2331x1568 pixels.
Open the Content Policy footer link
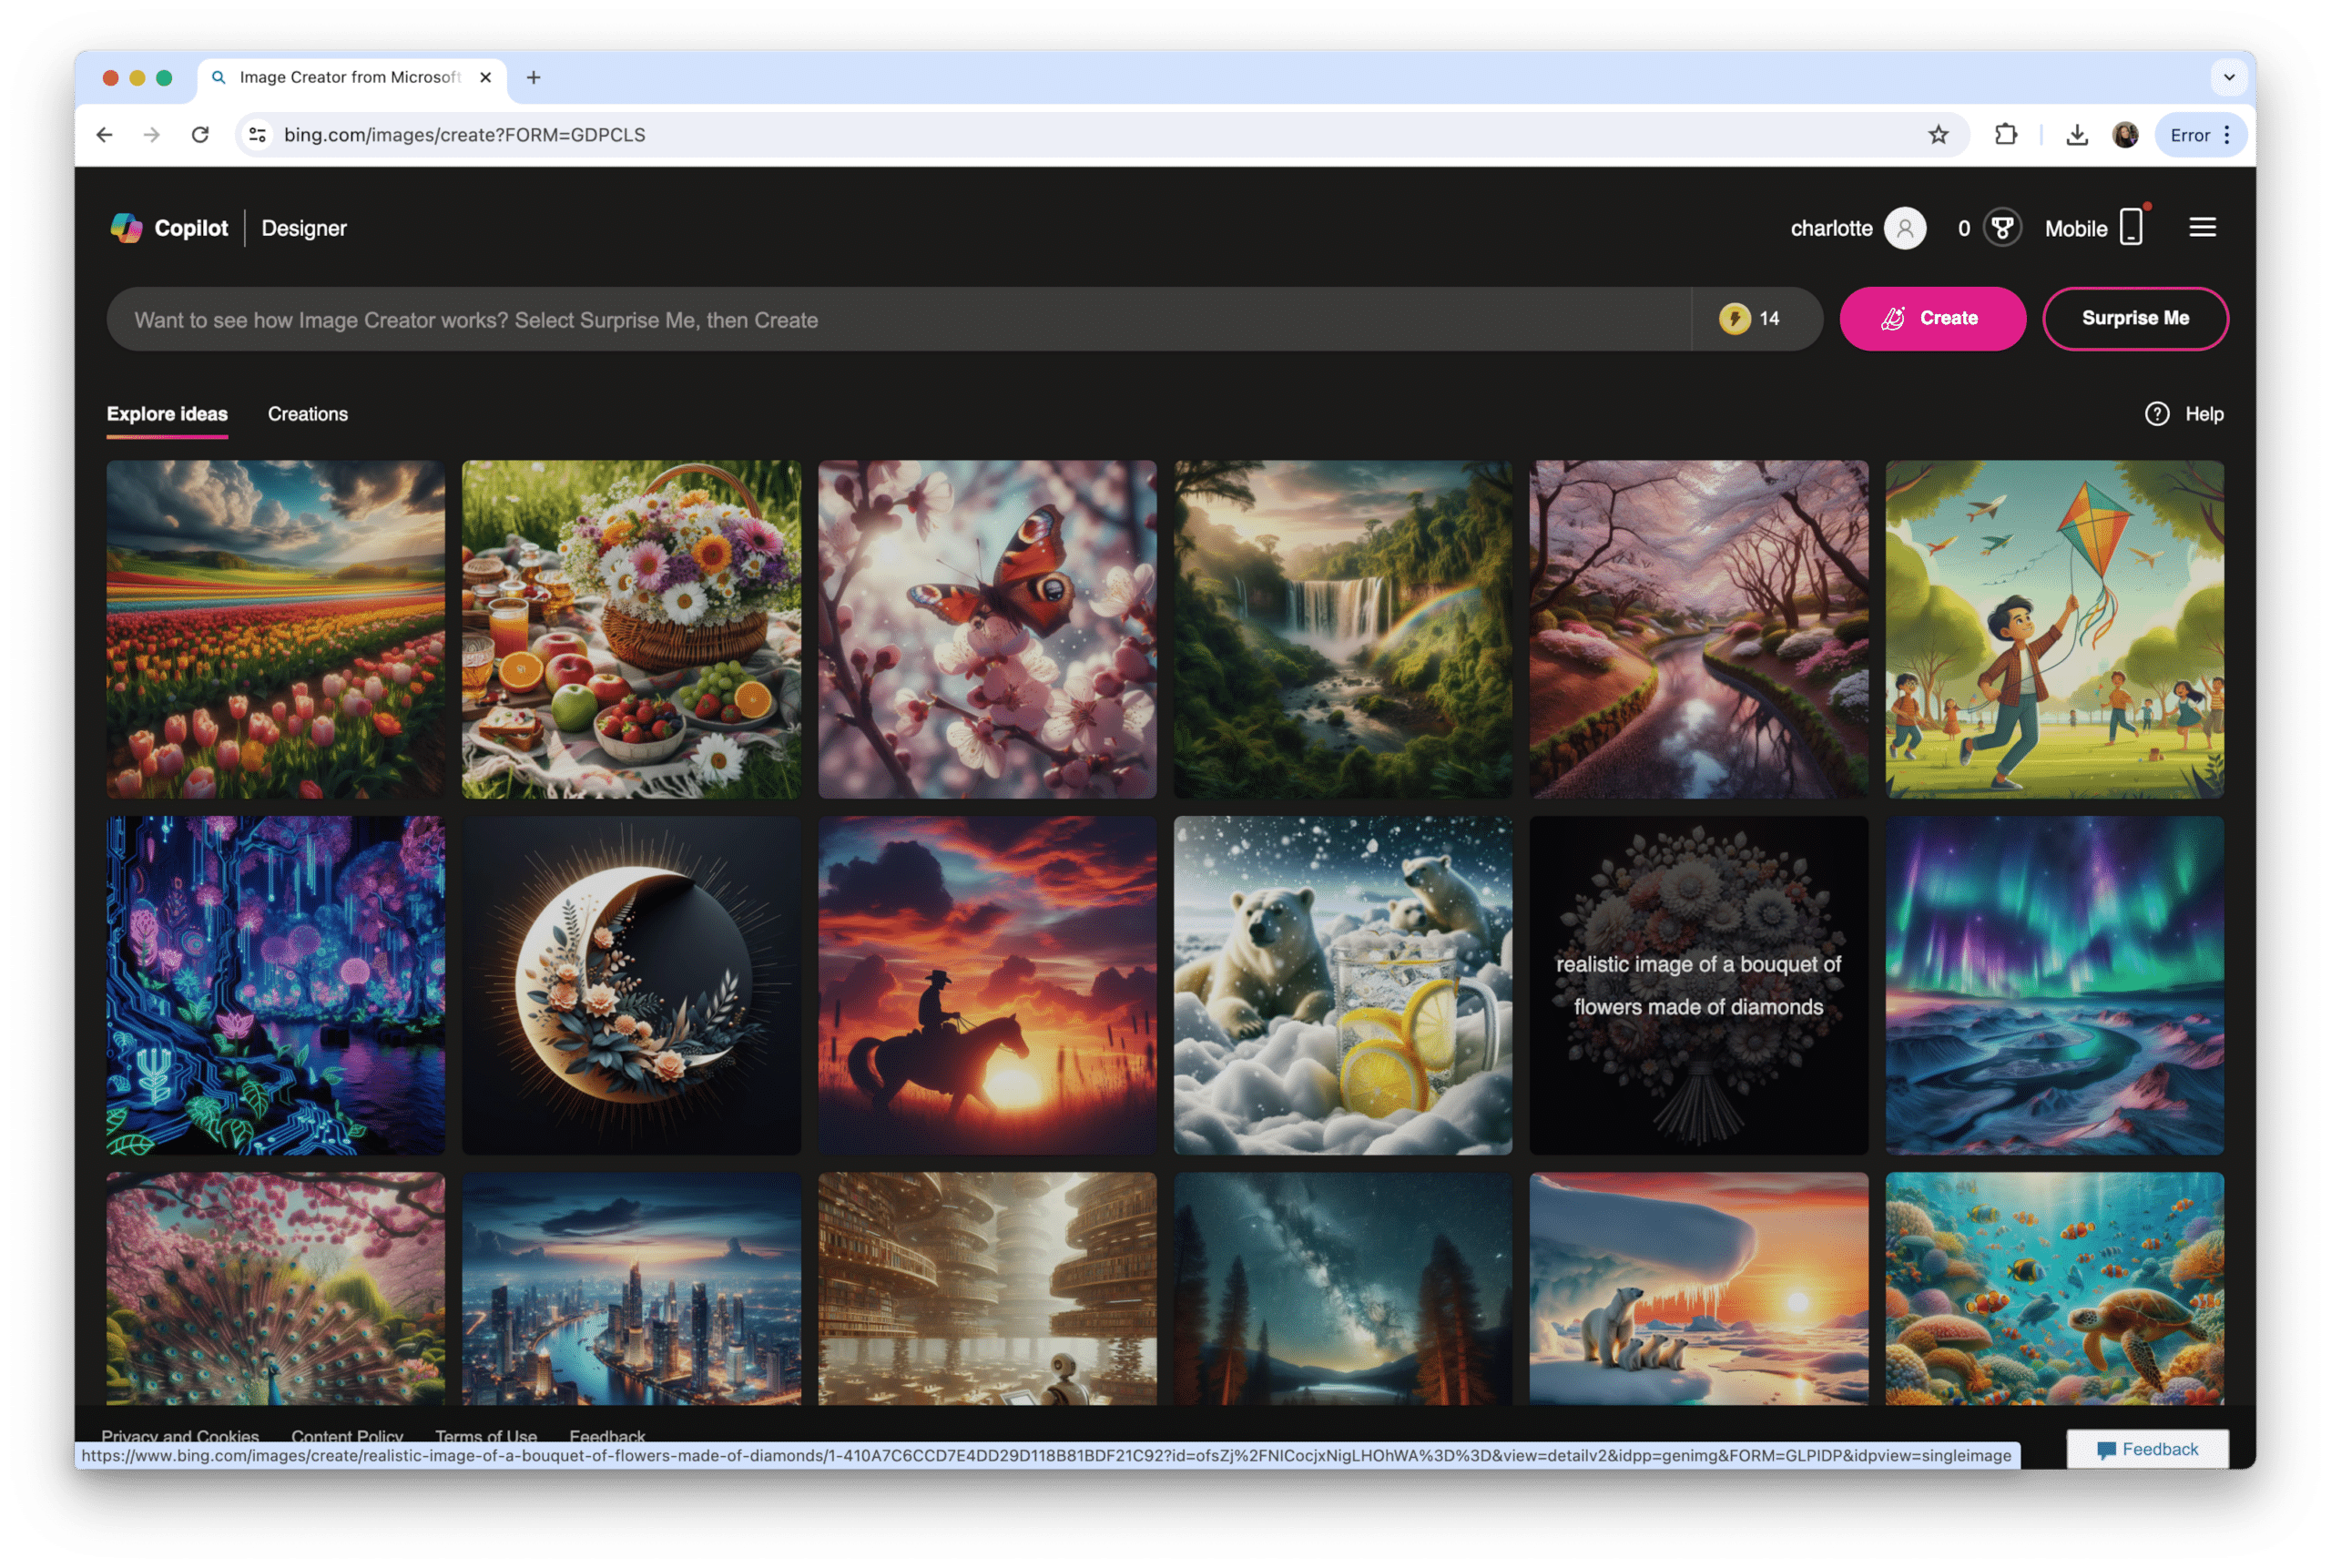pyautogui.click(x=347, y=1436)
